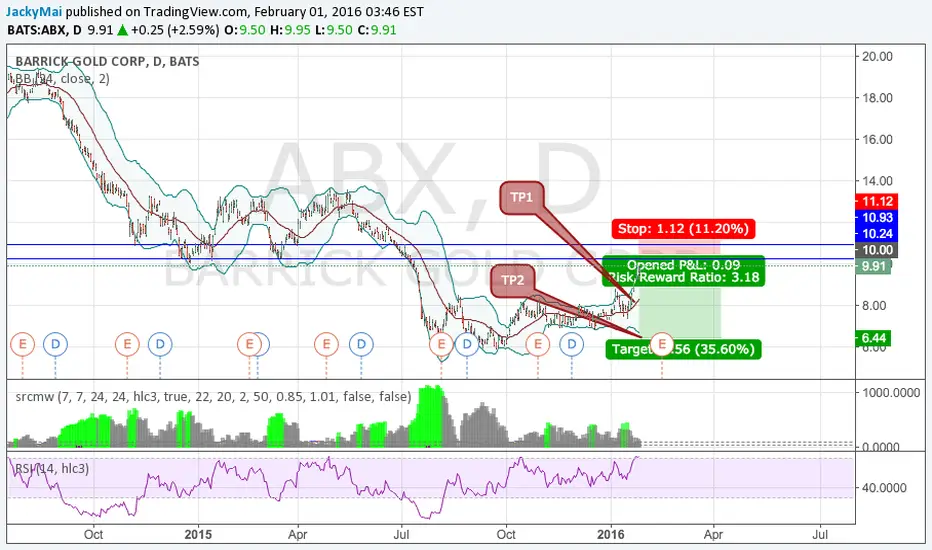Click the blue 10.24 price tag
The image size is (932, 550).
(x=877, y=234)
